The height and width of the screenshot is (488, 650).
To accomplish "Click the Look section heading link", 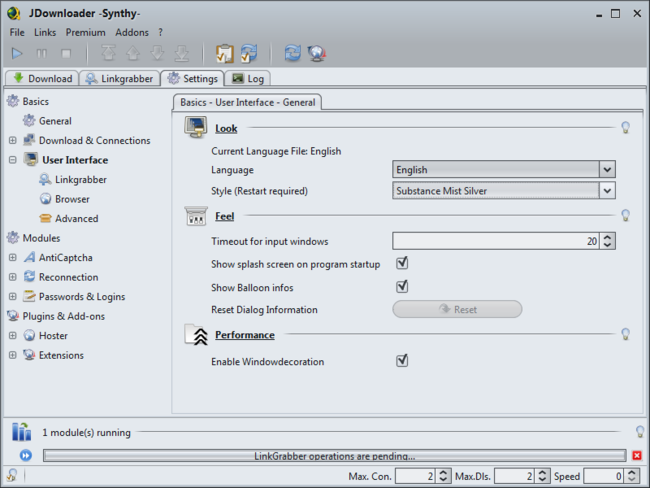I will pyautogui.click(x=226, y=129).
